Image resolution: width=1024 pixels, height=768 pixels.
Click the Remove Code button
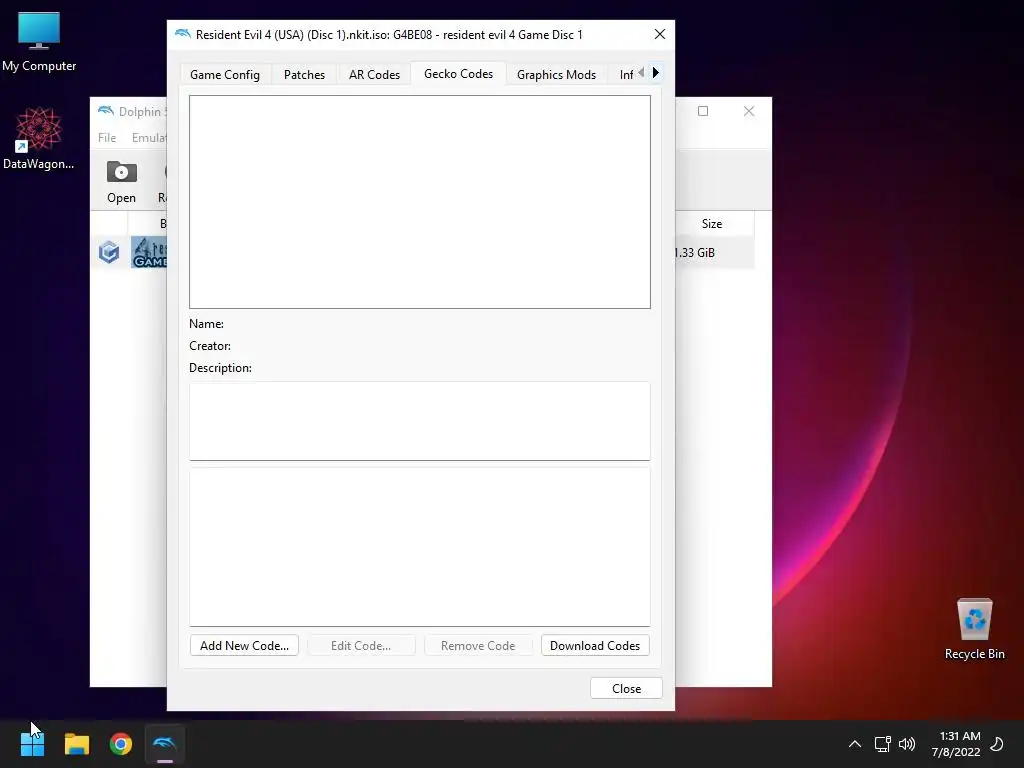(x=478, y=645)
